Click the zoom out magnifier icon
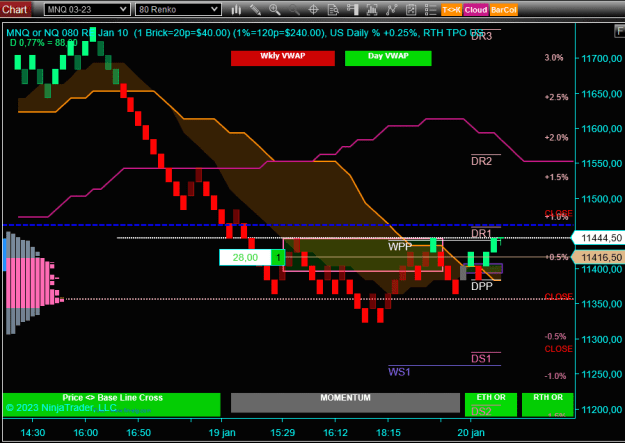 pos(294,10)
